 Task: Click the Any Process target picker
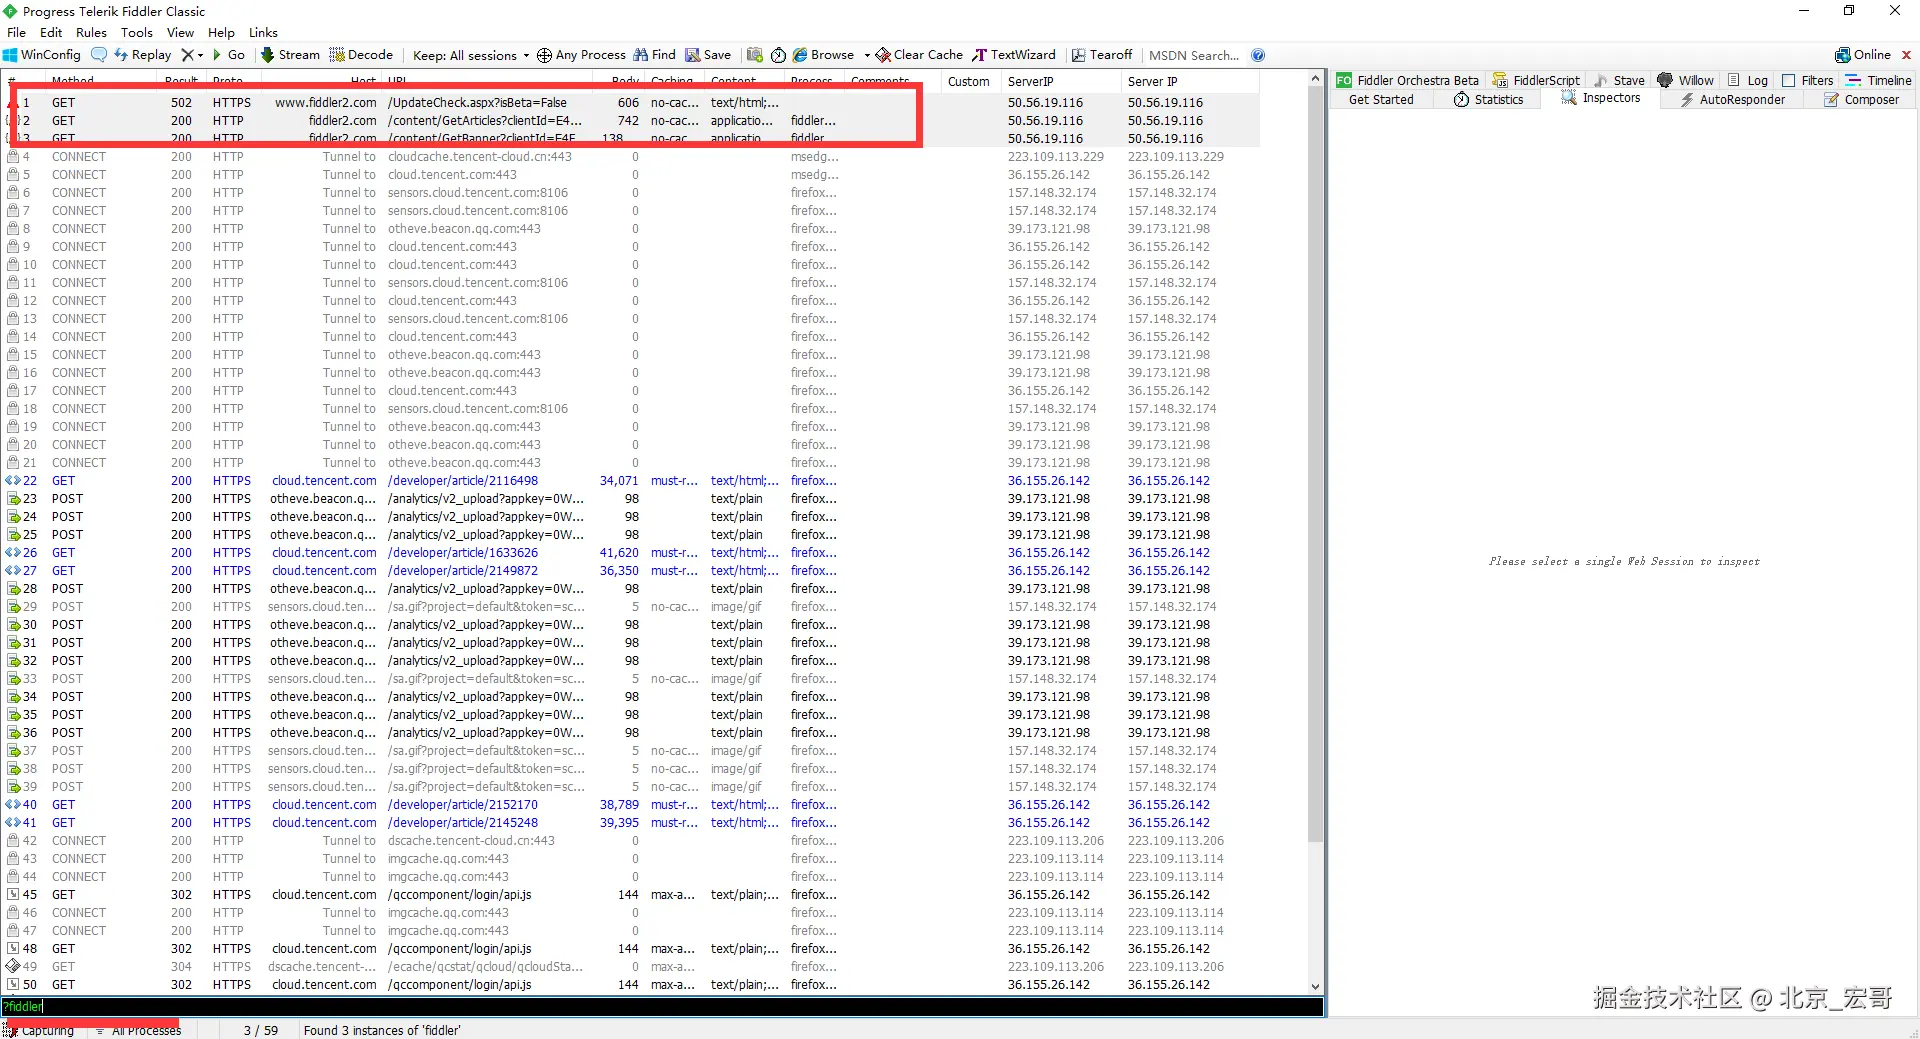[581, 55]
